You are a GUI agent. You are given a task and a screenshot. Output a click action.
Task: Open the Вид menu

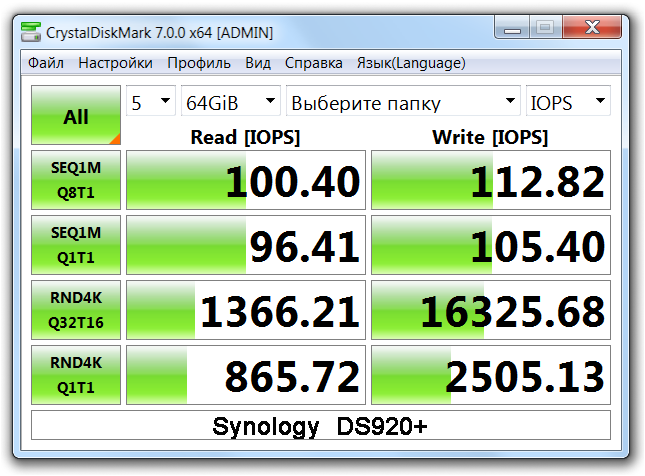pos(258,63)
